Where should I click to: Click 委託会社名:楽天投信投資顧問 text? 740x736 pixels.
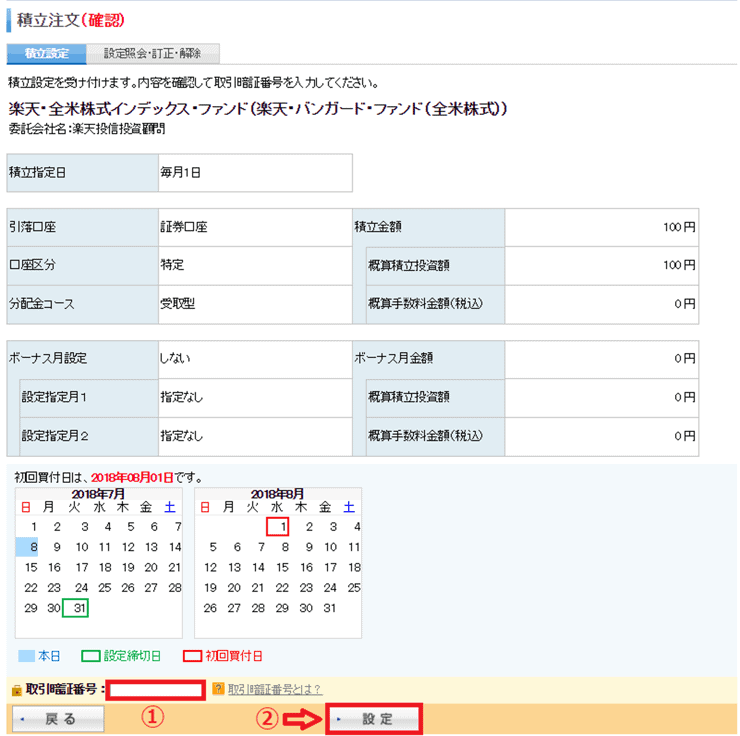point(87,129)
